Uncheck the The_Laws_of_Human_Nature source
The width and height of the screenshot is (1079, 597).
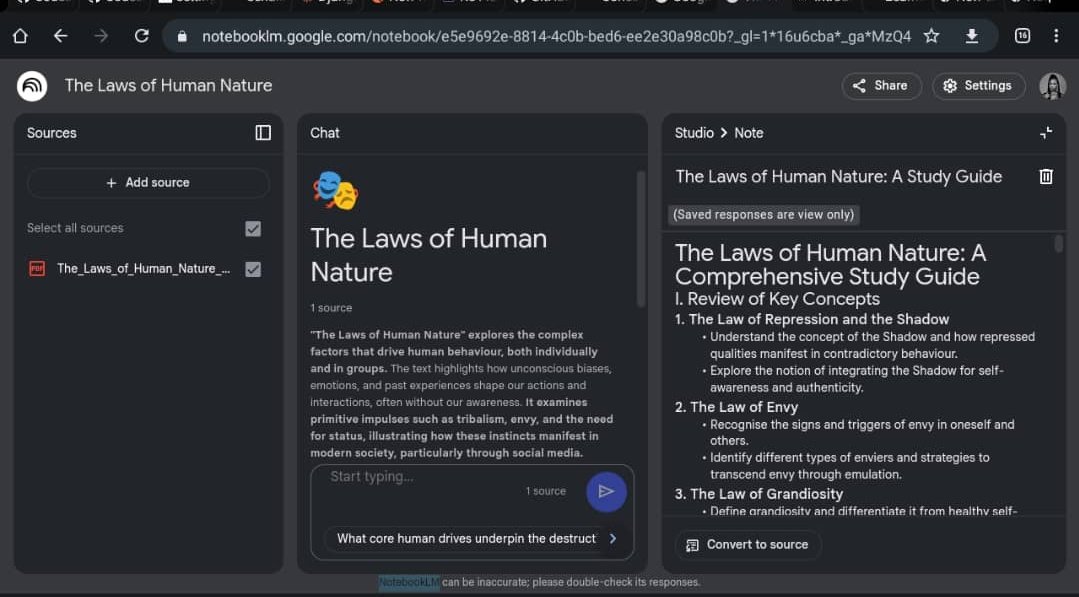click(x=253, y=269)
